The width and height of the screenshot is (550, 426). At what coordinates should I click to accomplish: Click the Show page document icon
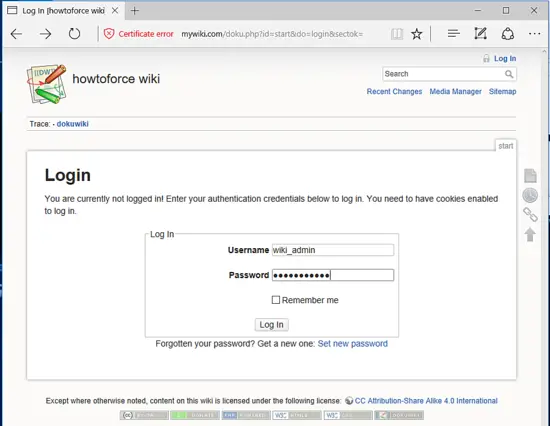(x=530, y=175)
